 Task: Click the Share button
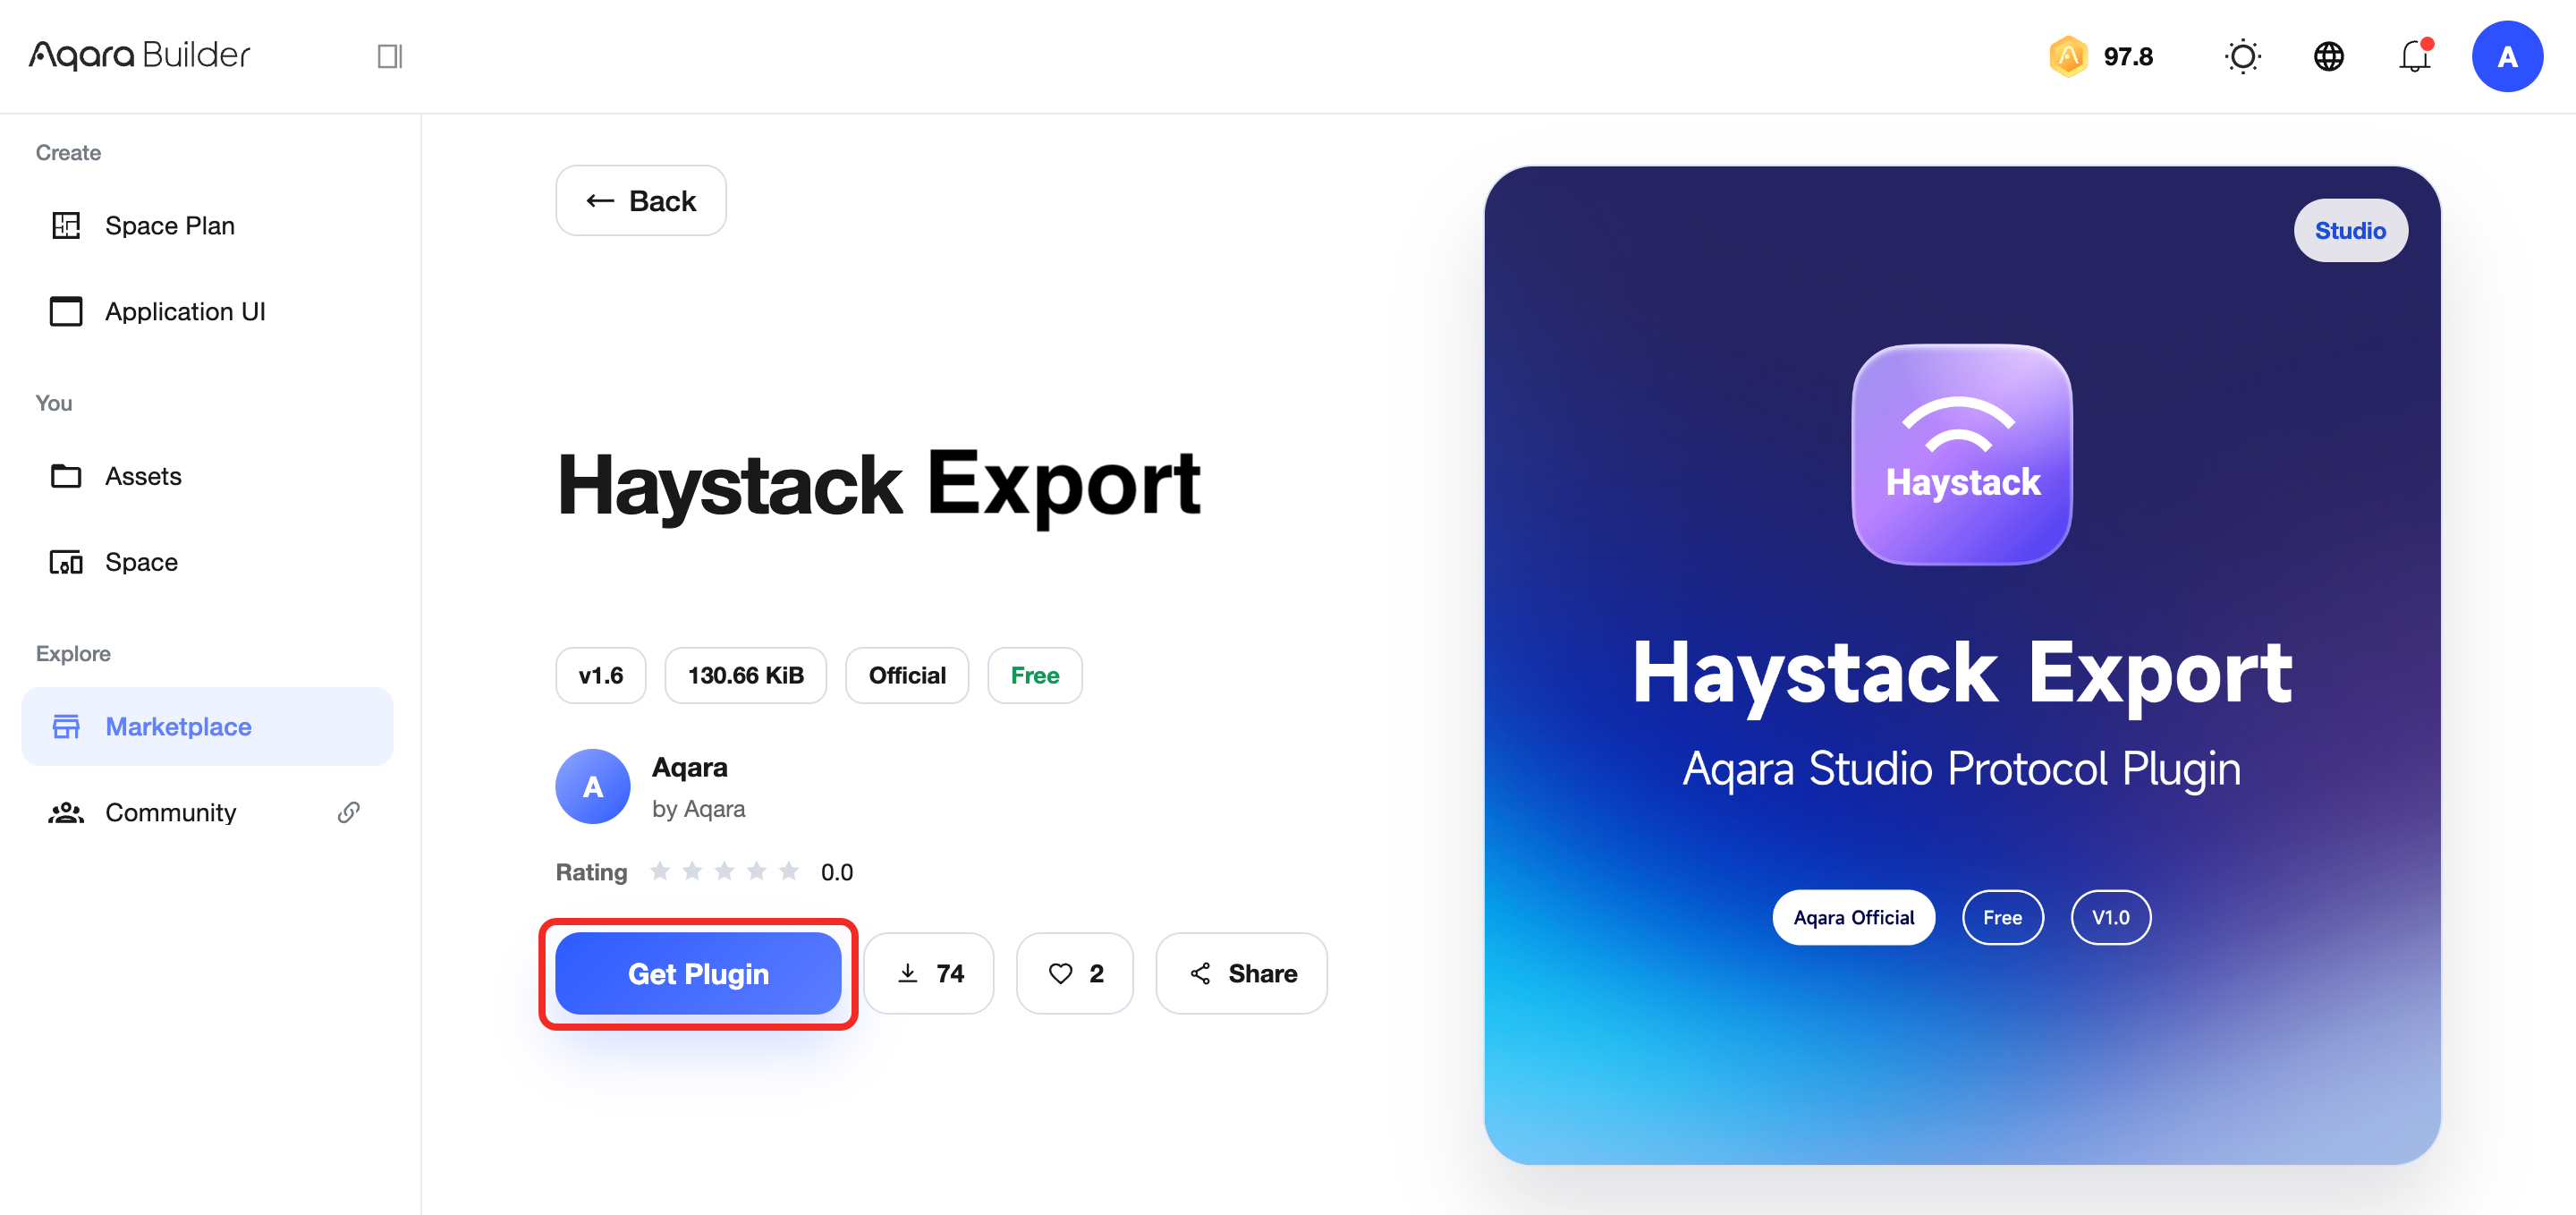click(1242, 973)
